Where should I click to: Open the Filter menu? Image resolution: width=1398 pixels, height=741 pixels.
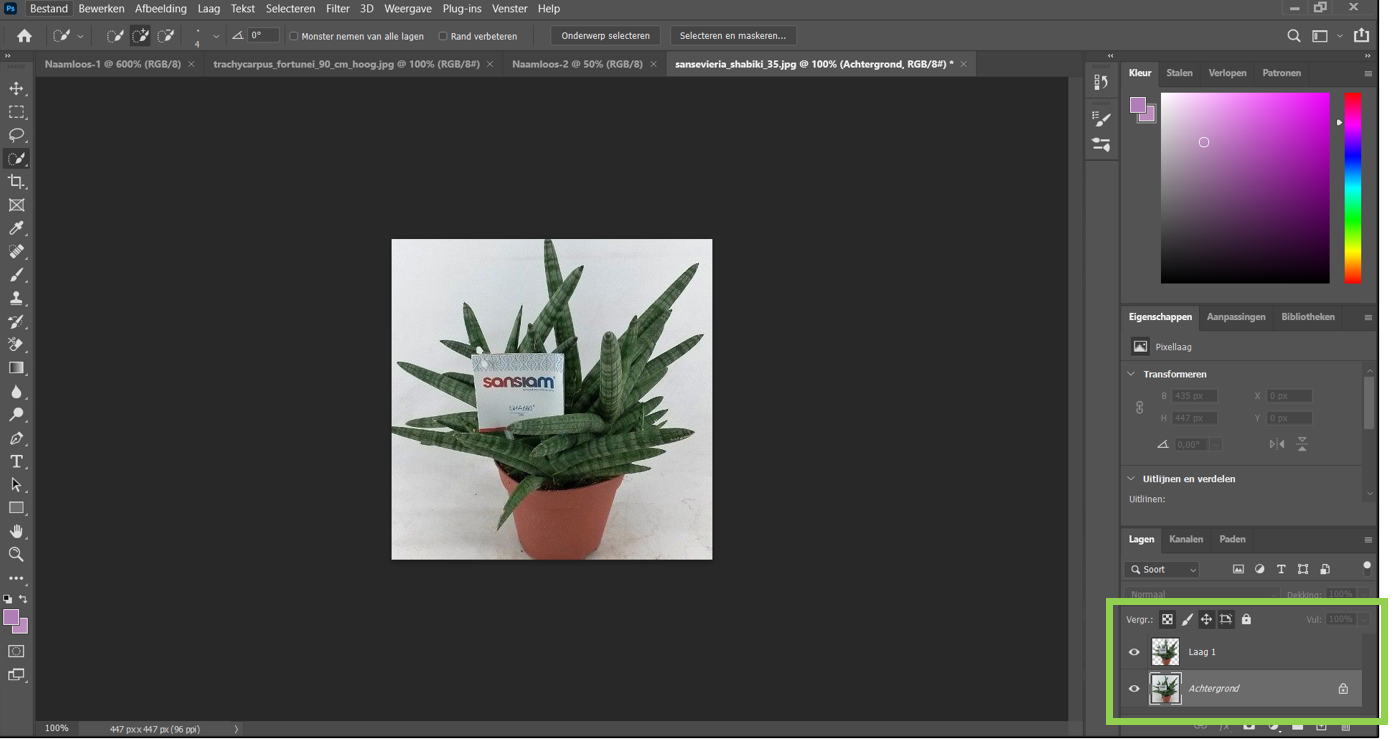point(337,9)
